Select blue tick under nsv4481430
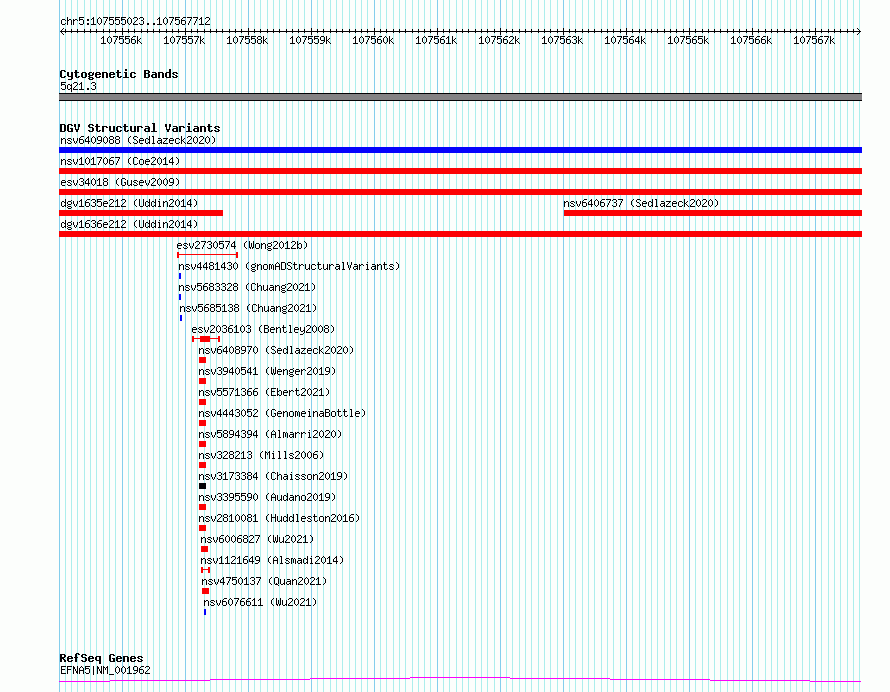 [180, 276]
